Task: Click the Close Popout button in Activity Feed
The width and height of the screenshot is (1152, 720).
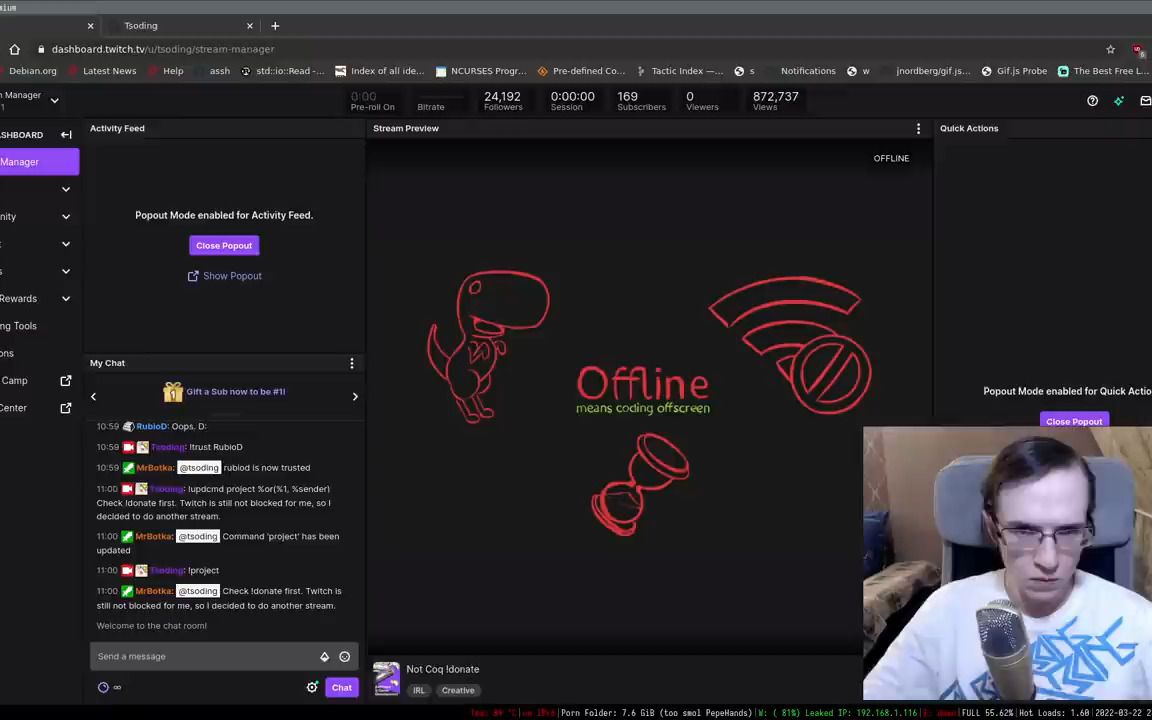Action: (x=223, y=245)
